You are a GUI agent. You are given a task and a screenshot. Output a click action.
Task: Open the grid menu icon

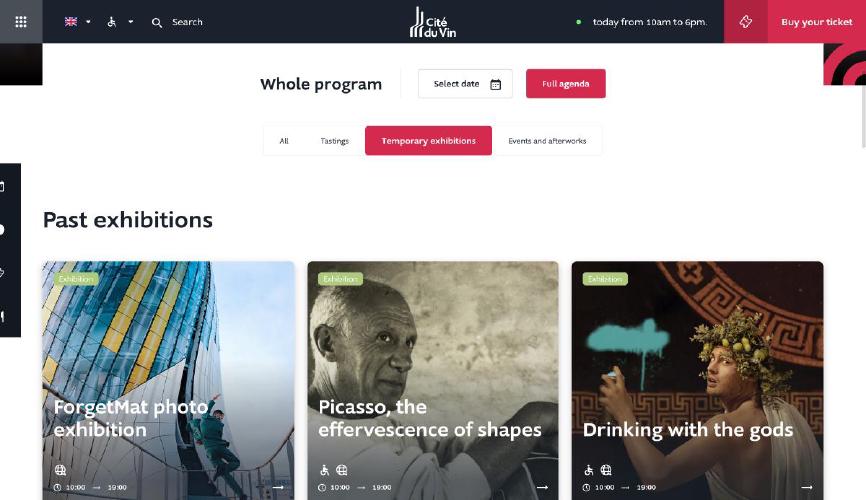[21, 22]
